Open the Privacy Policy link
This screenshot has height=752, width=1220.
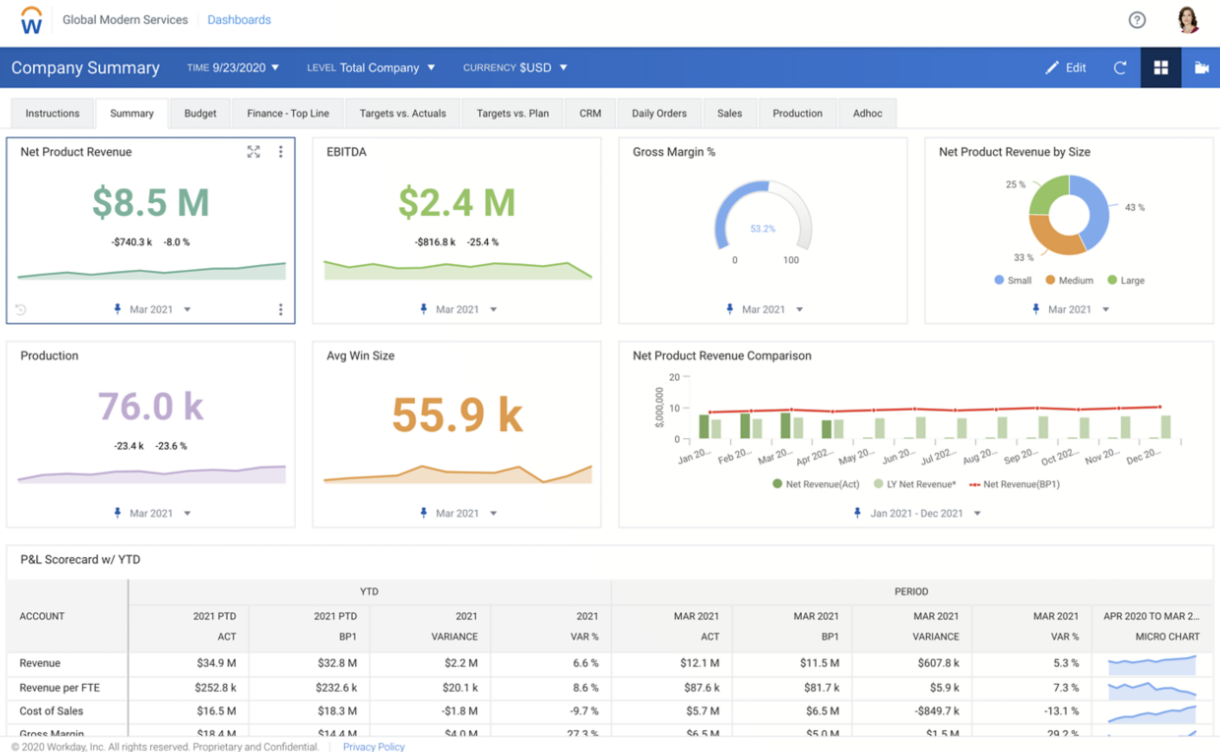point(374,747)
